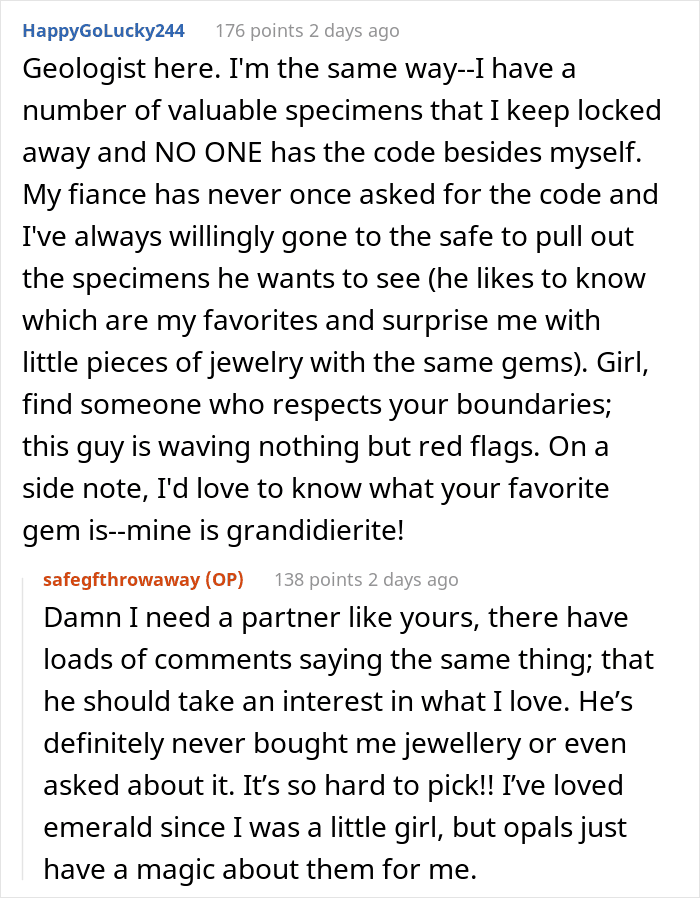Open HappyGoLucky244's user profile
The height and width of the screenshot is (898, 700).
[104, 31]
